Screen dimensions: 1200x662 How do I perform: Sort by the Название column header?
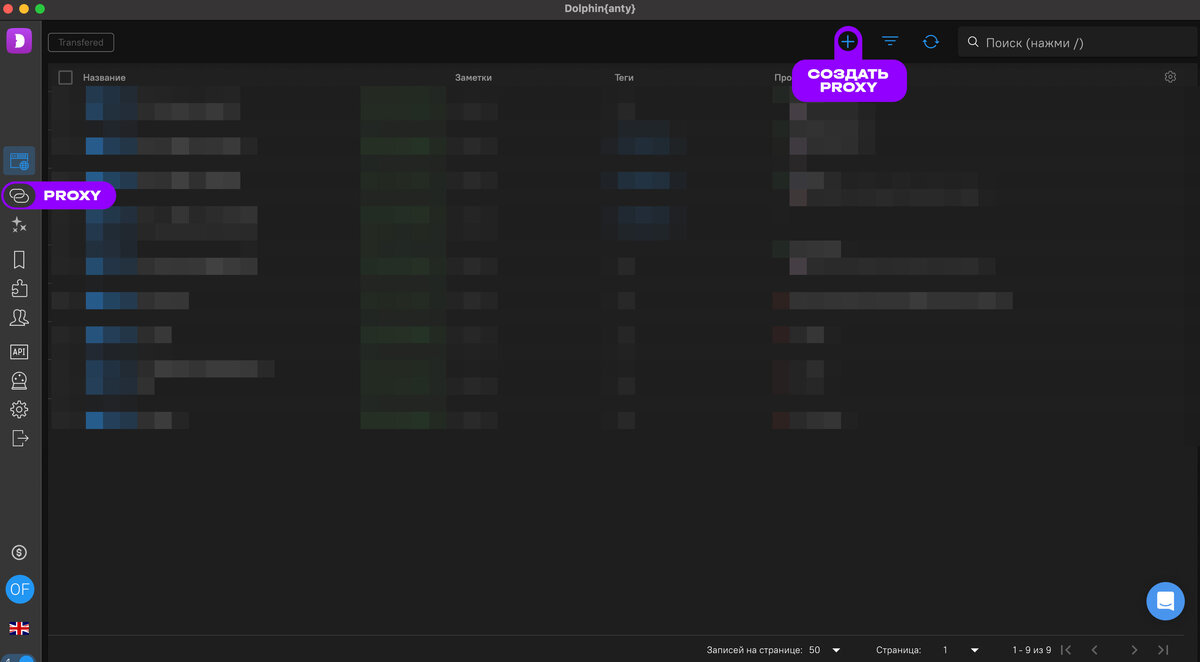[x=104, y=77]
